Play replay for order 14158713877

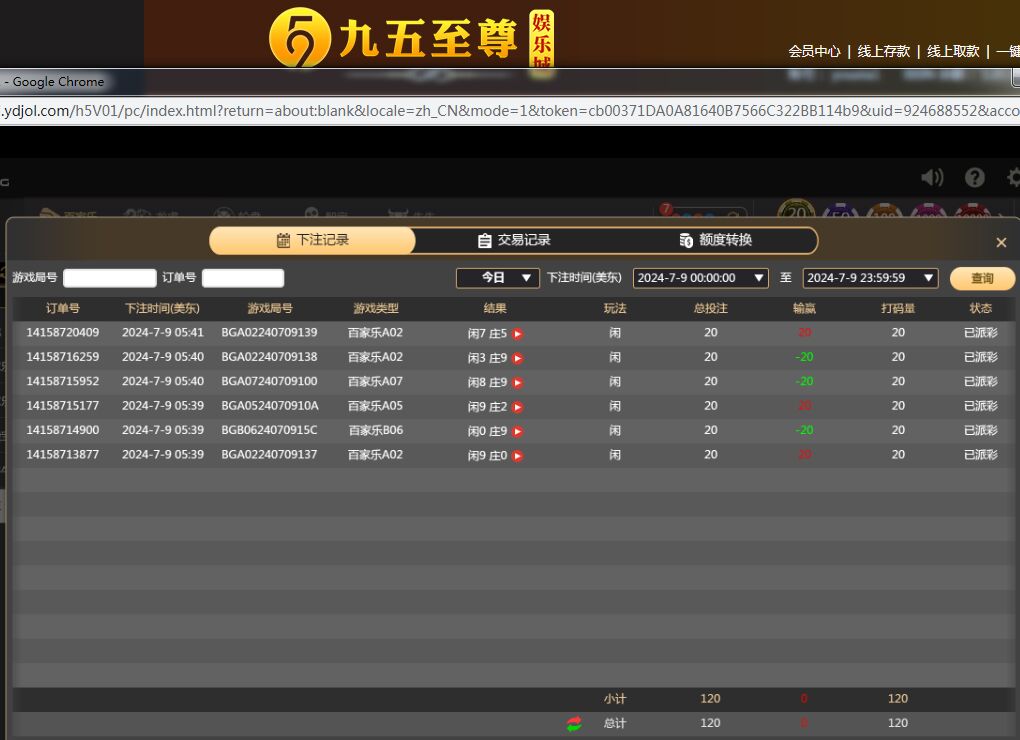(518, 456)
